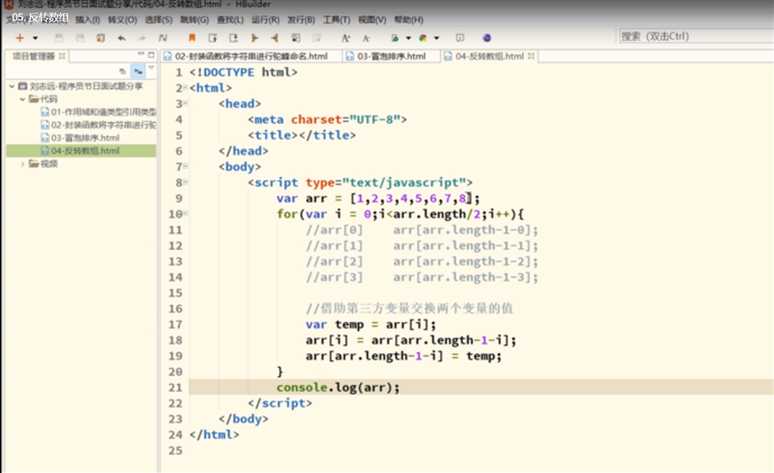The height and width of the screenshot is (473, 774).
Task: Open 03-冒泡排序.html in project tree
Action: click(x=80, y=137)
